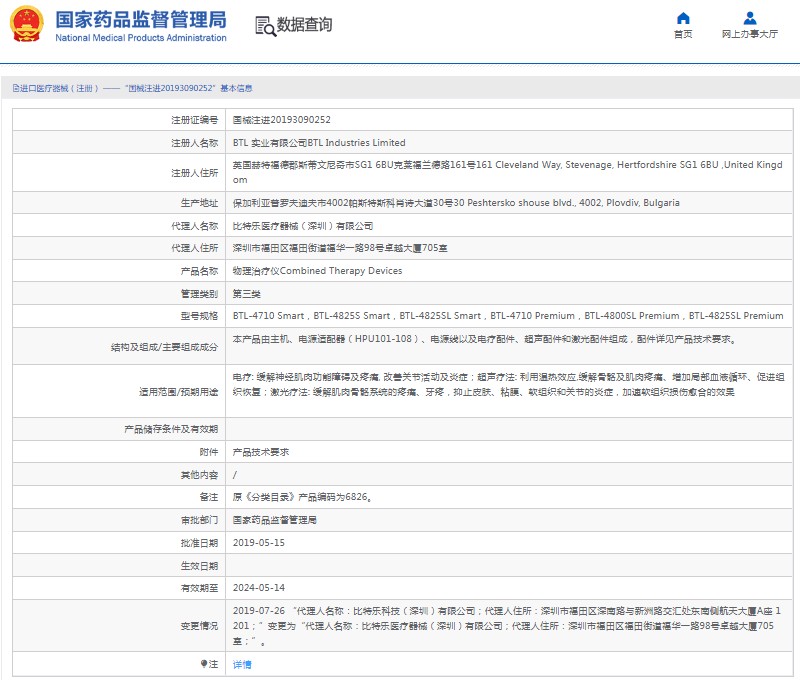Click the 注册人名称 label

pyautogui.click(x=194, y=143)
